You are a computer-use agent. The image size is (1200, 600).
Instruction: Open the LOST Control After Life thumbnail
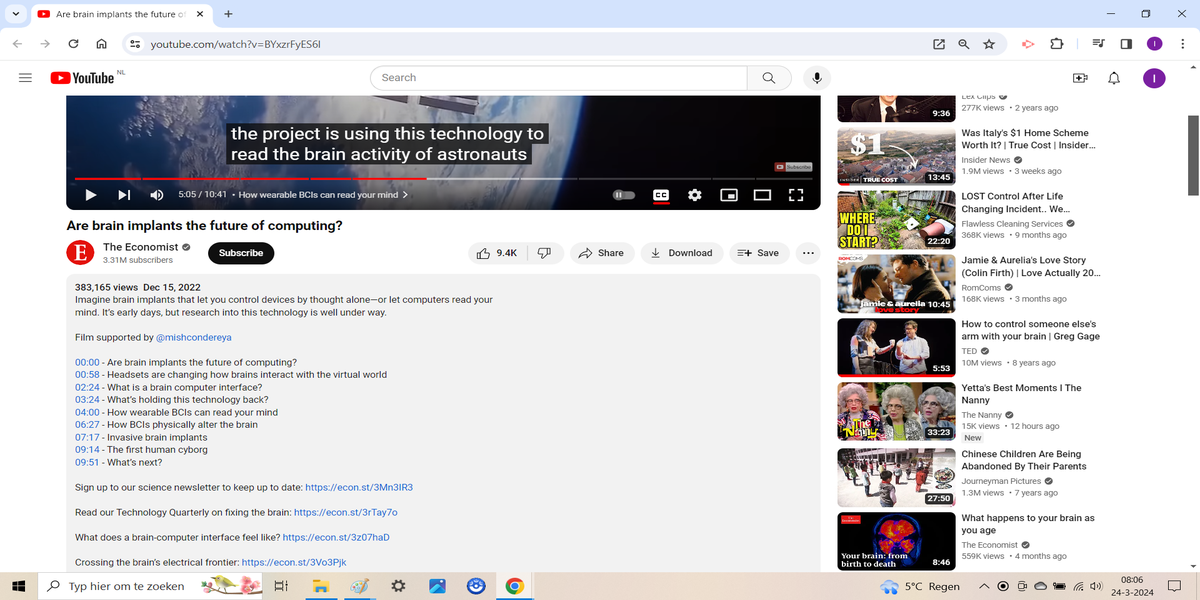coord(895,220)
